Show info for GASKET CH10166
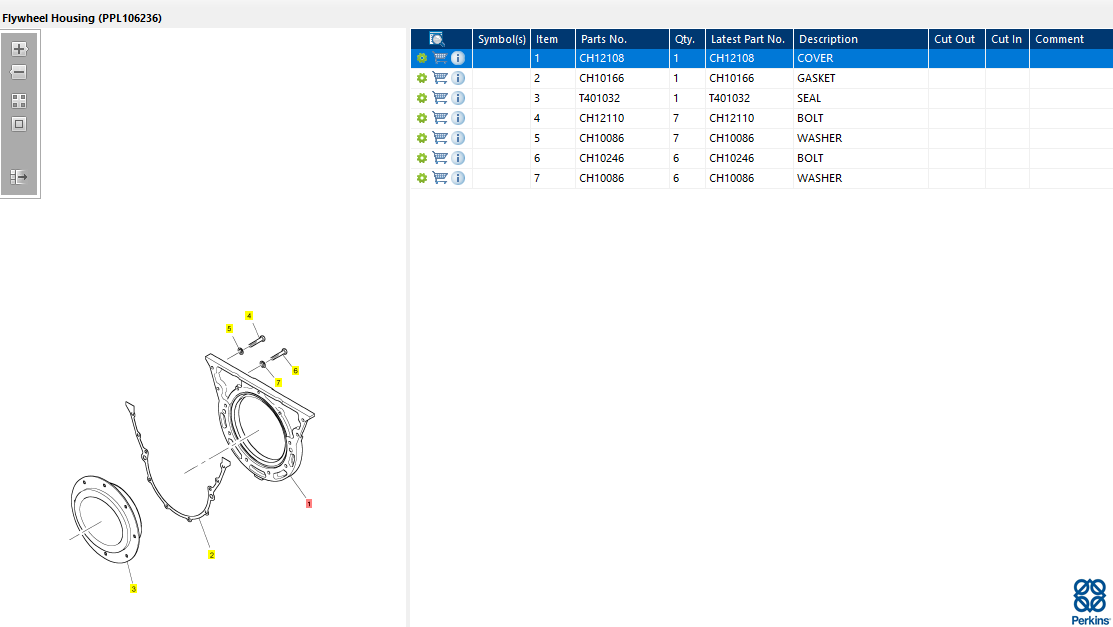The width and height of the screenshot is (1113, 627). click(458, 78)
